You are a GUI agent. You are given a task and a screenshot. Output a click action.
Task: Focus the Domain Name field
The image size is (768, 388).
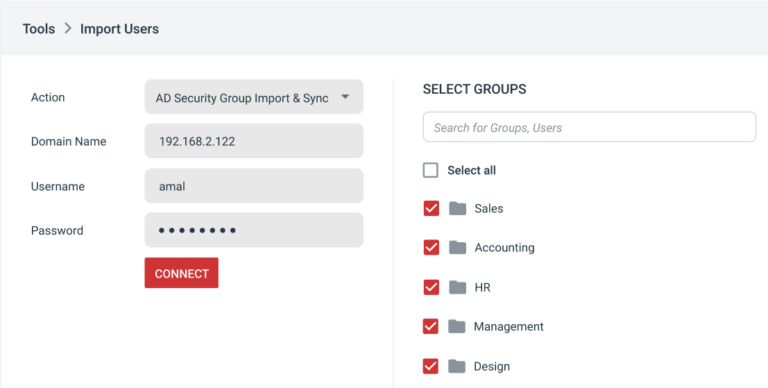point(254,141)
